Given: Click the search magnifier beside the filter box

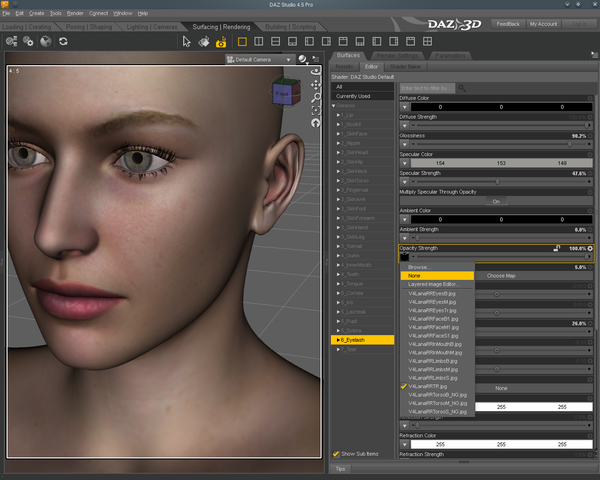Looking at the screenshot, I should (x=462, y=88).
